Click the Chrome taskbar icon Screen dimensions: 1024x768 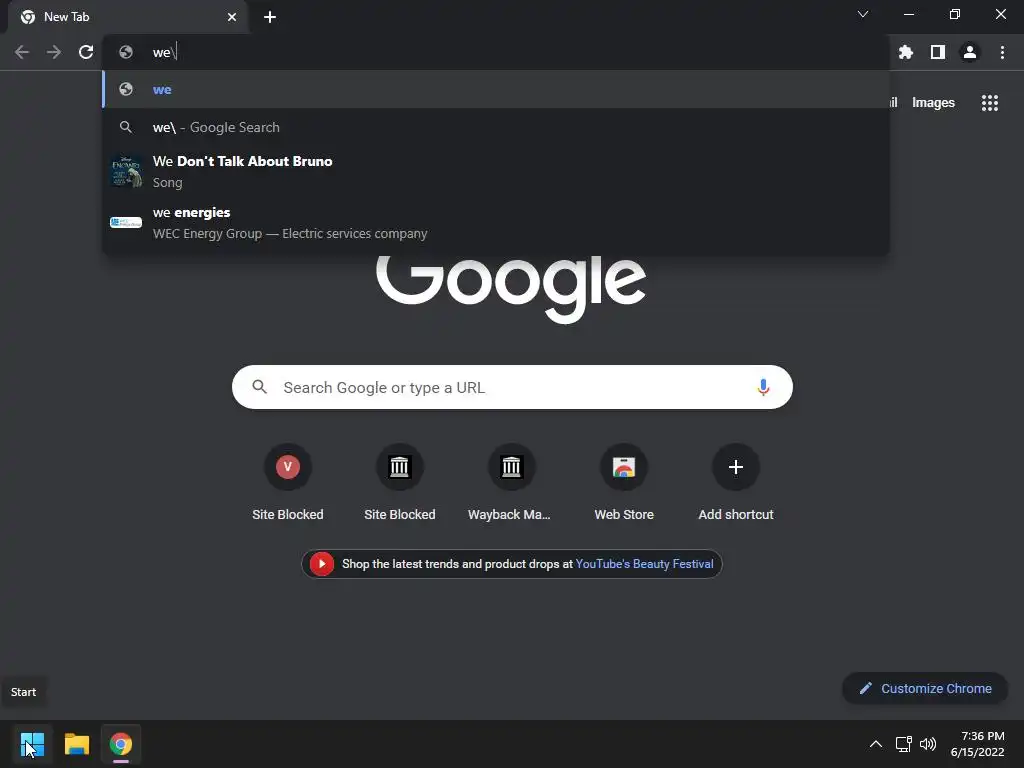tap(121, 744)
